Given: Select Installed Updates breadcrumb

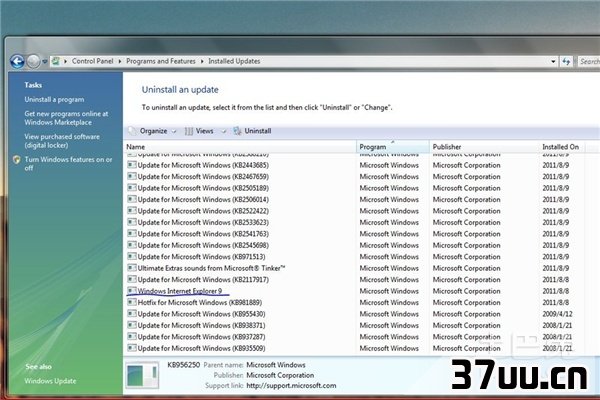Looking at the screenshot, I should (x=234, y=61).
